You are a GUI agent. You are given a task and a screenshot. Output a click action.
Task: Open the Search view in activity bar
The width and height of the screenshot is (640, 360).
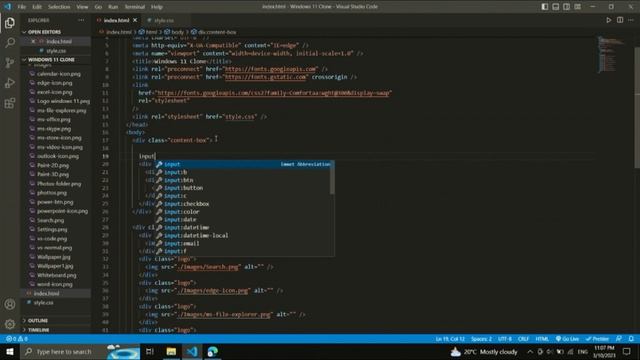[x=10, y=42]
